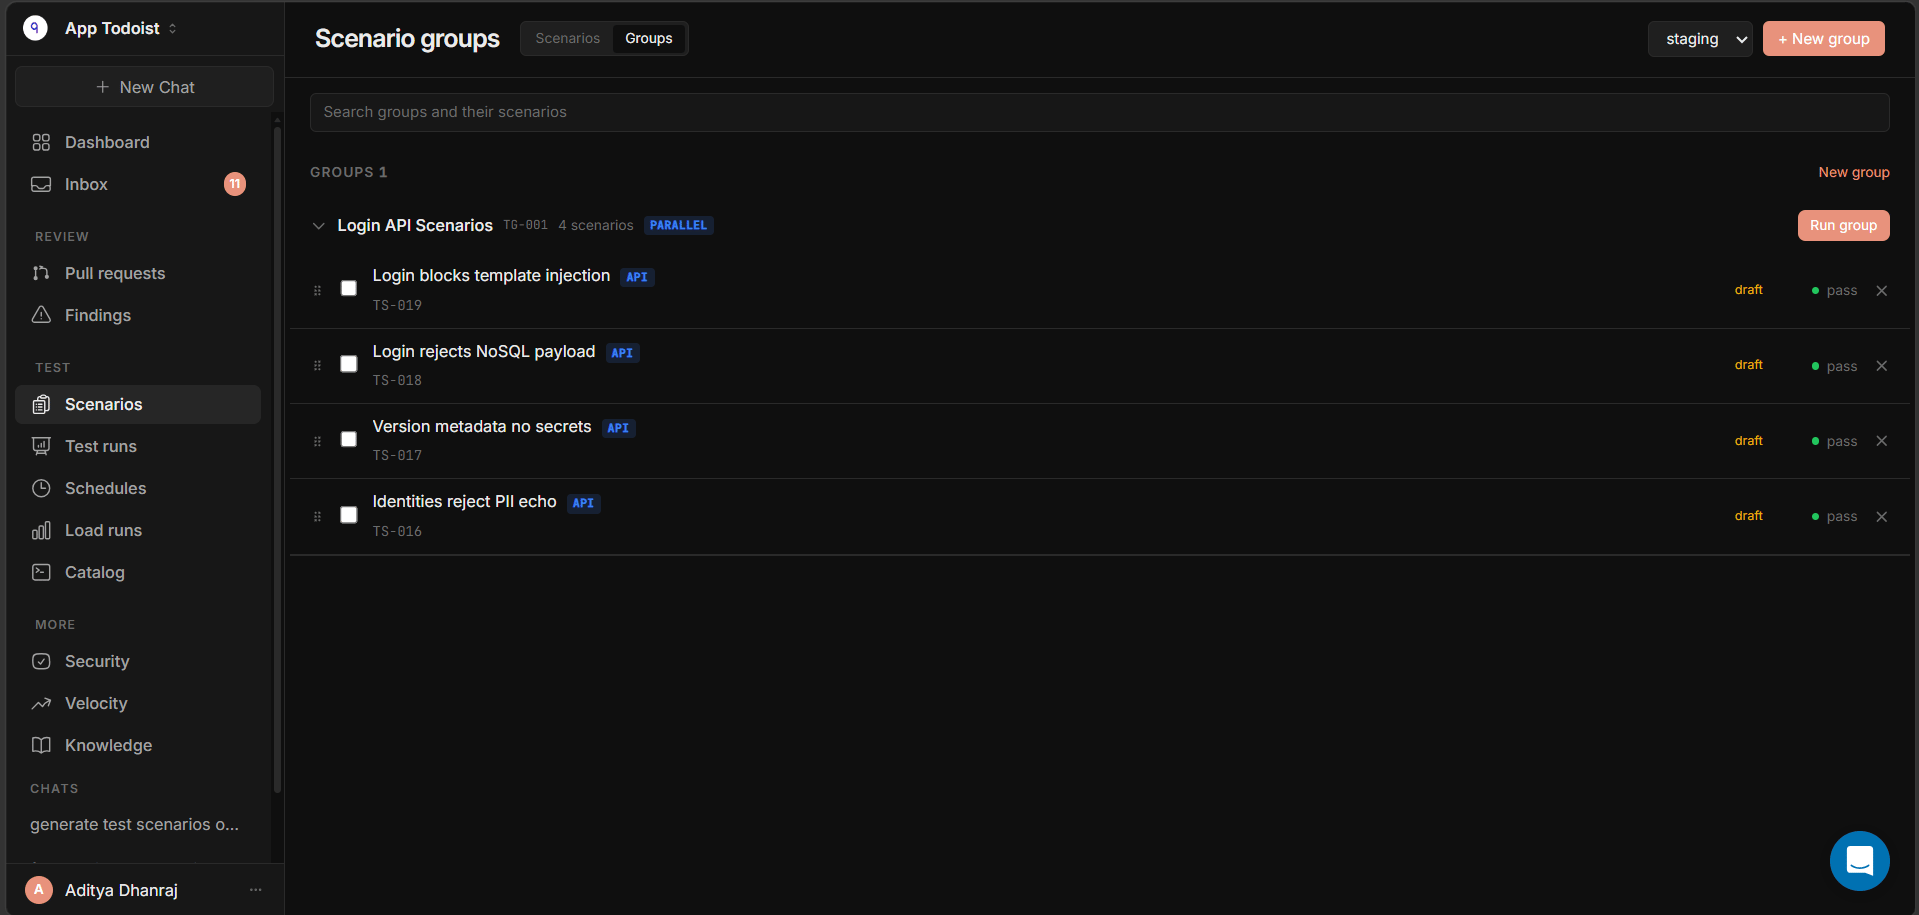Click the pass status of TS-016
1919x915 pixels.
1834,517
